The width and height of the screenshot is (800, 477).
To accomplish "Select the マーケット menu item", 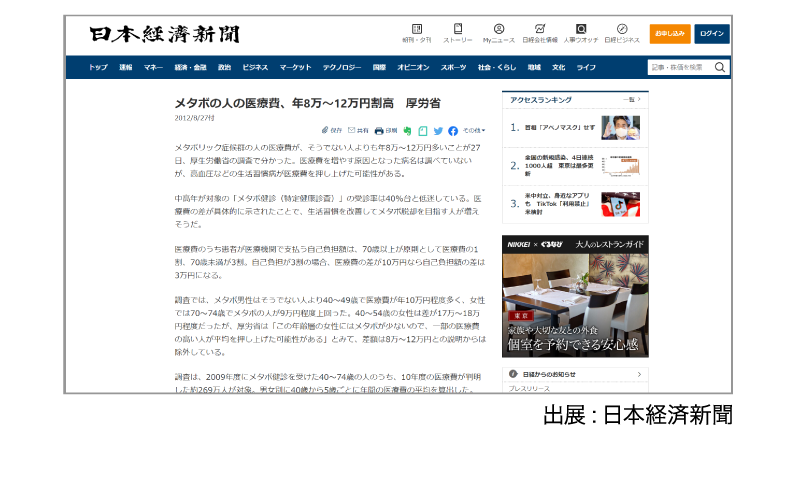I will pos(295,67).
